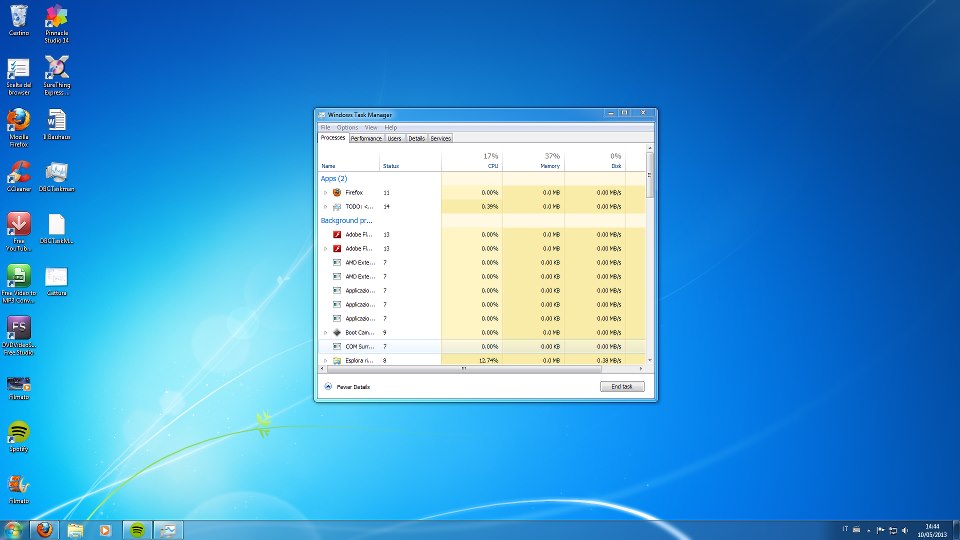Click the system clock showing 14:44
Screen dimensions: 960x540
932,530
